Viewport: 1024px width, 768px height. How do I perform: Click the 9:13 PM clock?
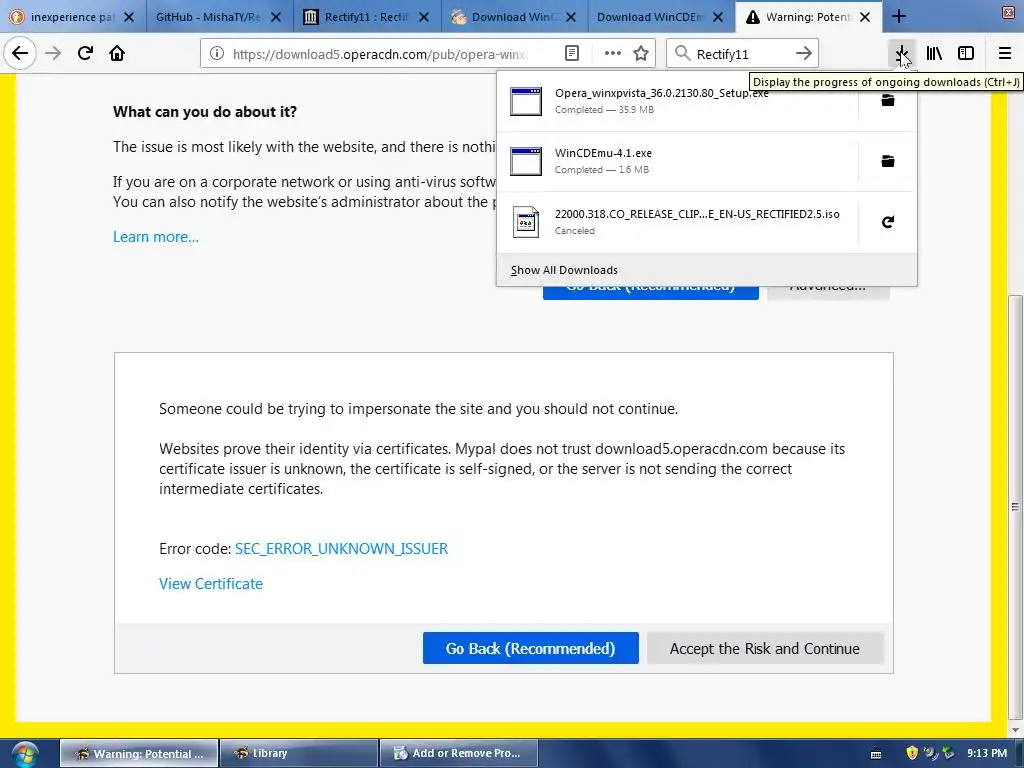point(987,753)
